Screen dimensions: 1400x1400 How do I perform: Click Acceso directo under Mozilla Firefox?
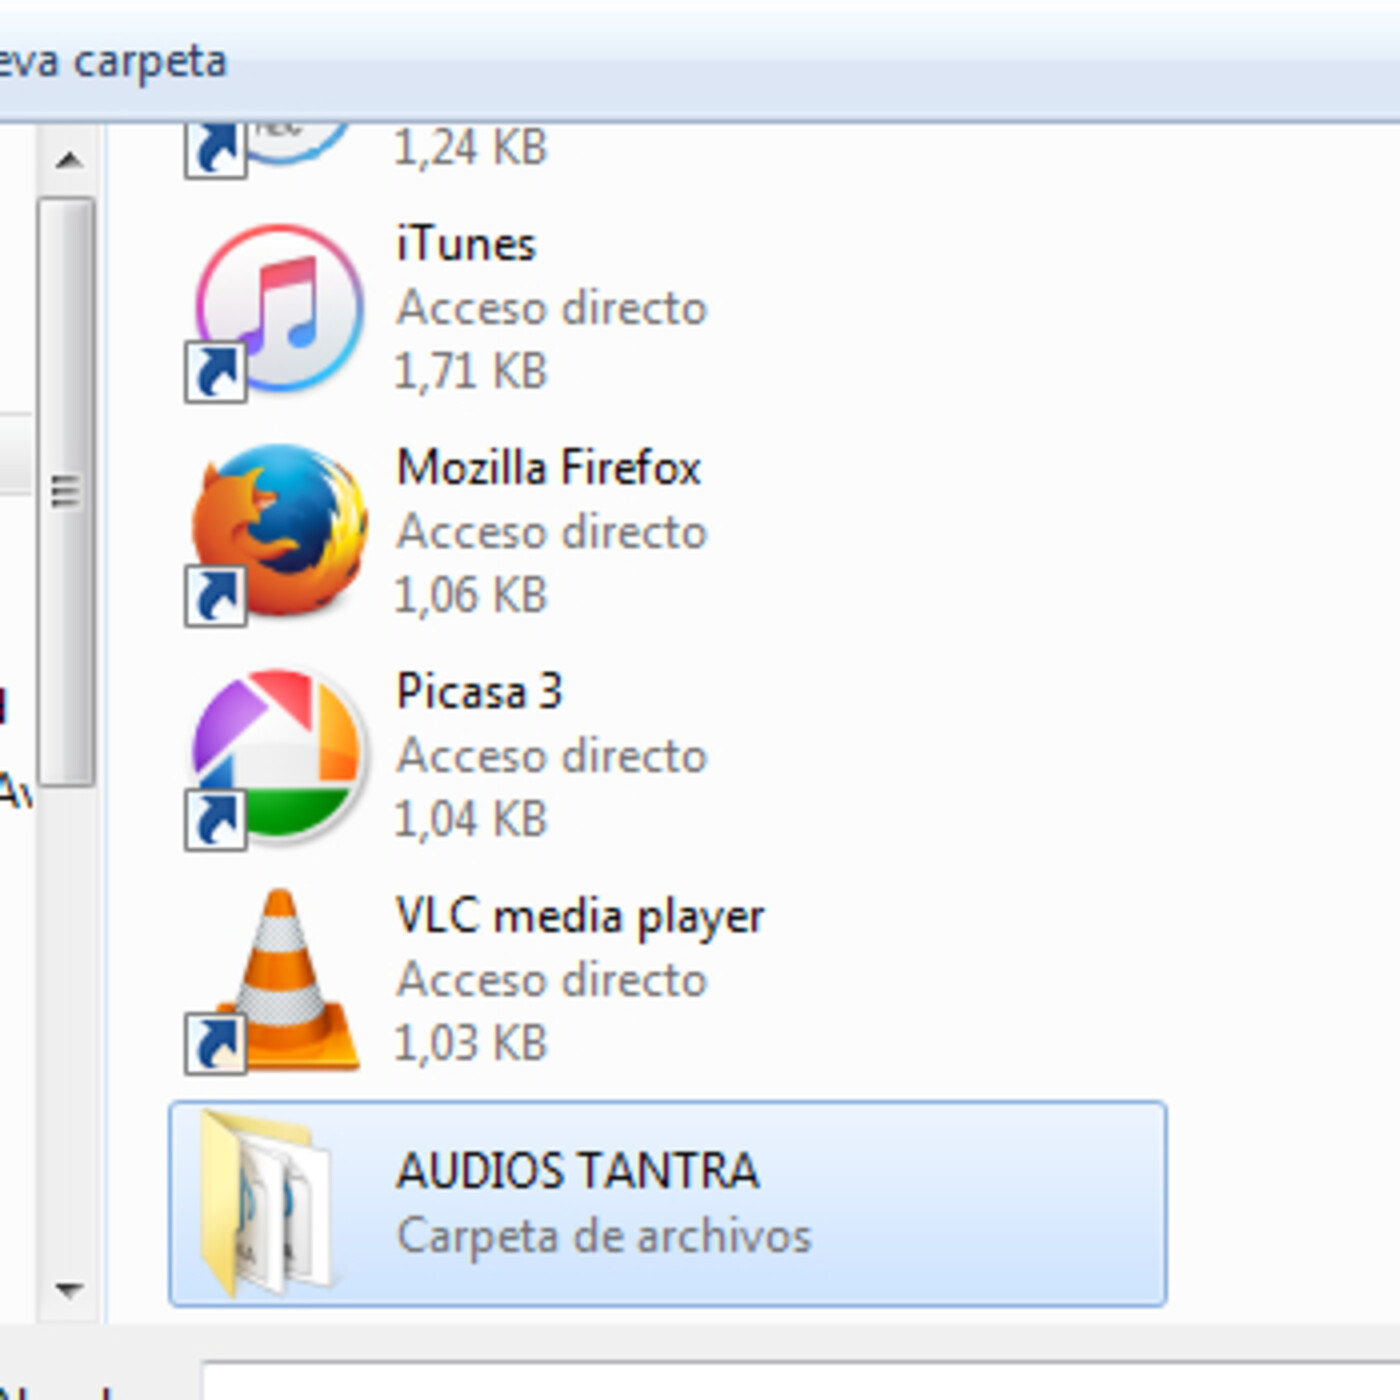click(x=552, y=532)
